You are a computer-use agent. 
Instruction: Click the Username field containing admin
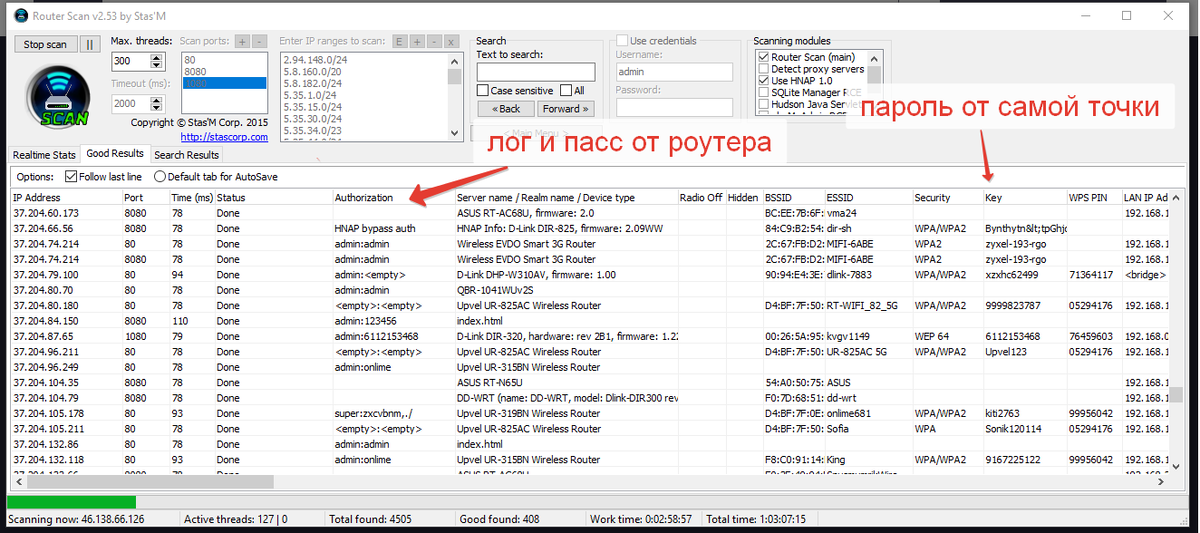click(x=675, y=72)
